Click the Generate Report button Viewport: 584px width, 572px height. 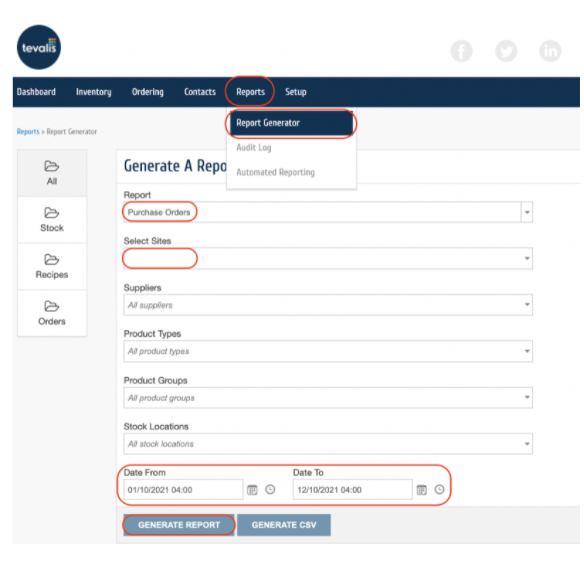(x=179, y=525)
